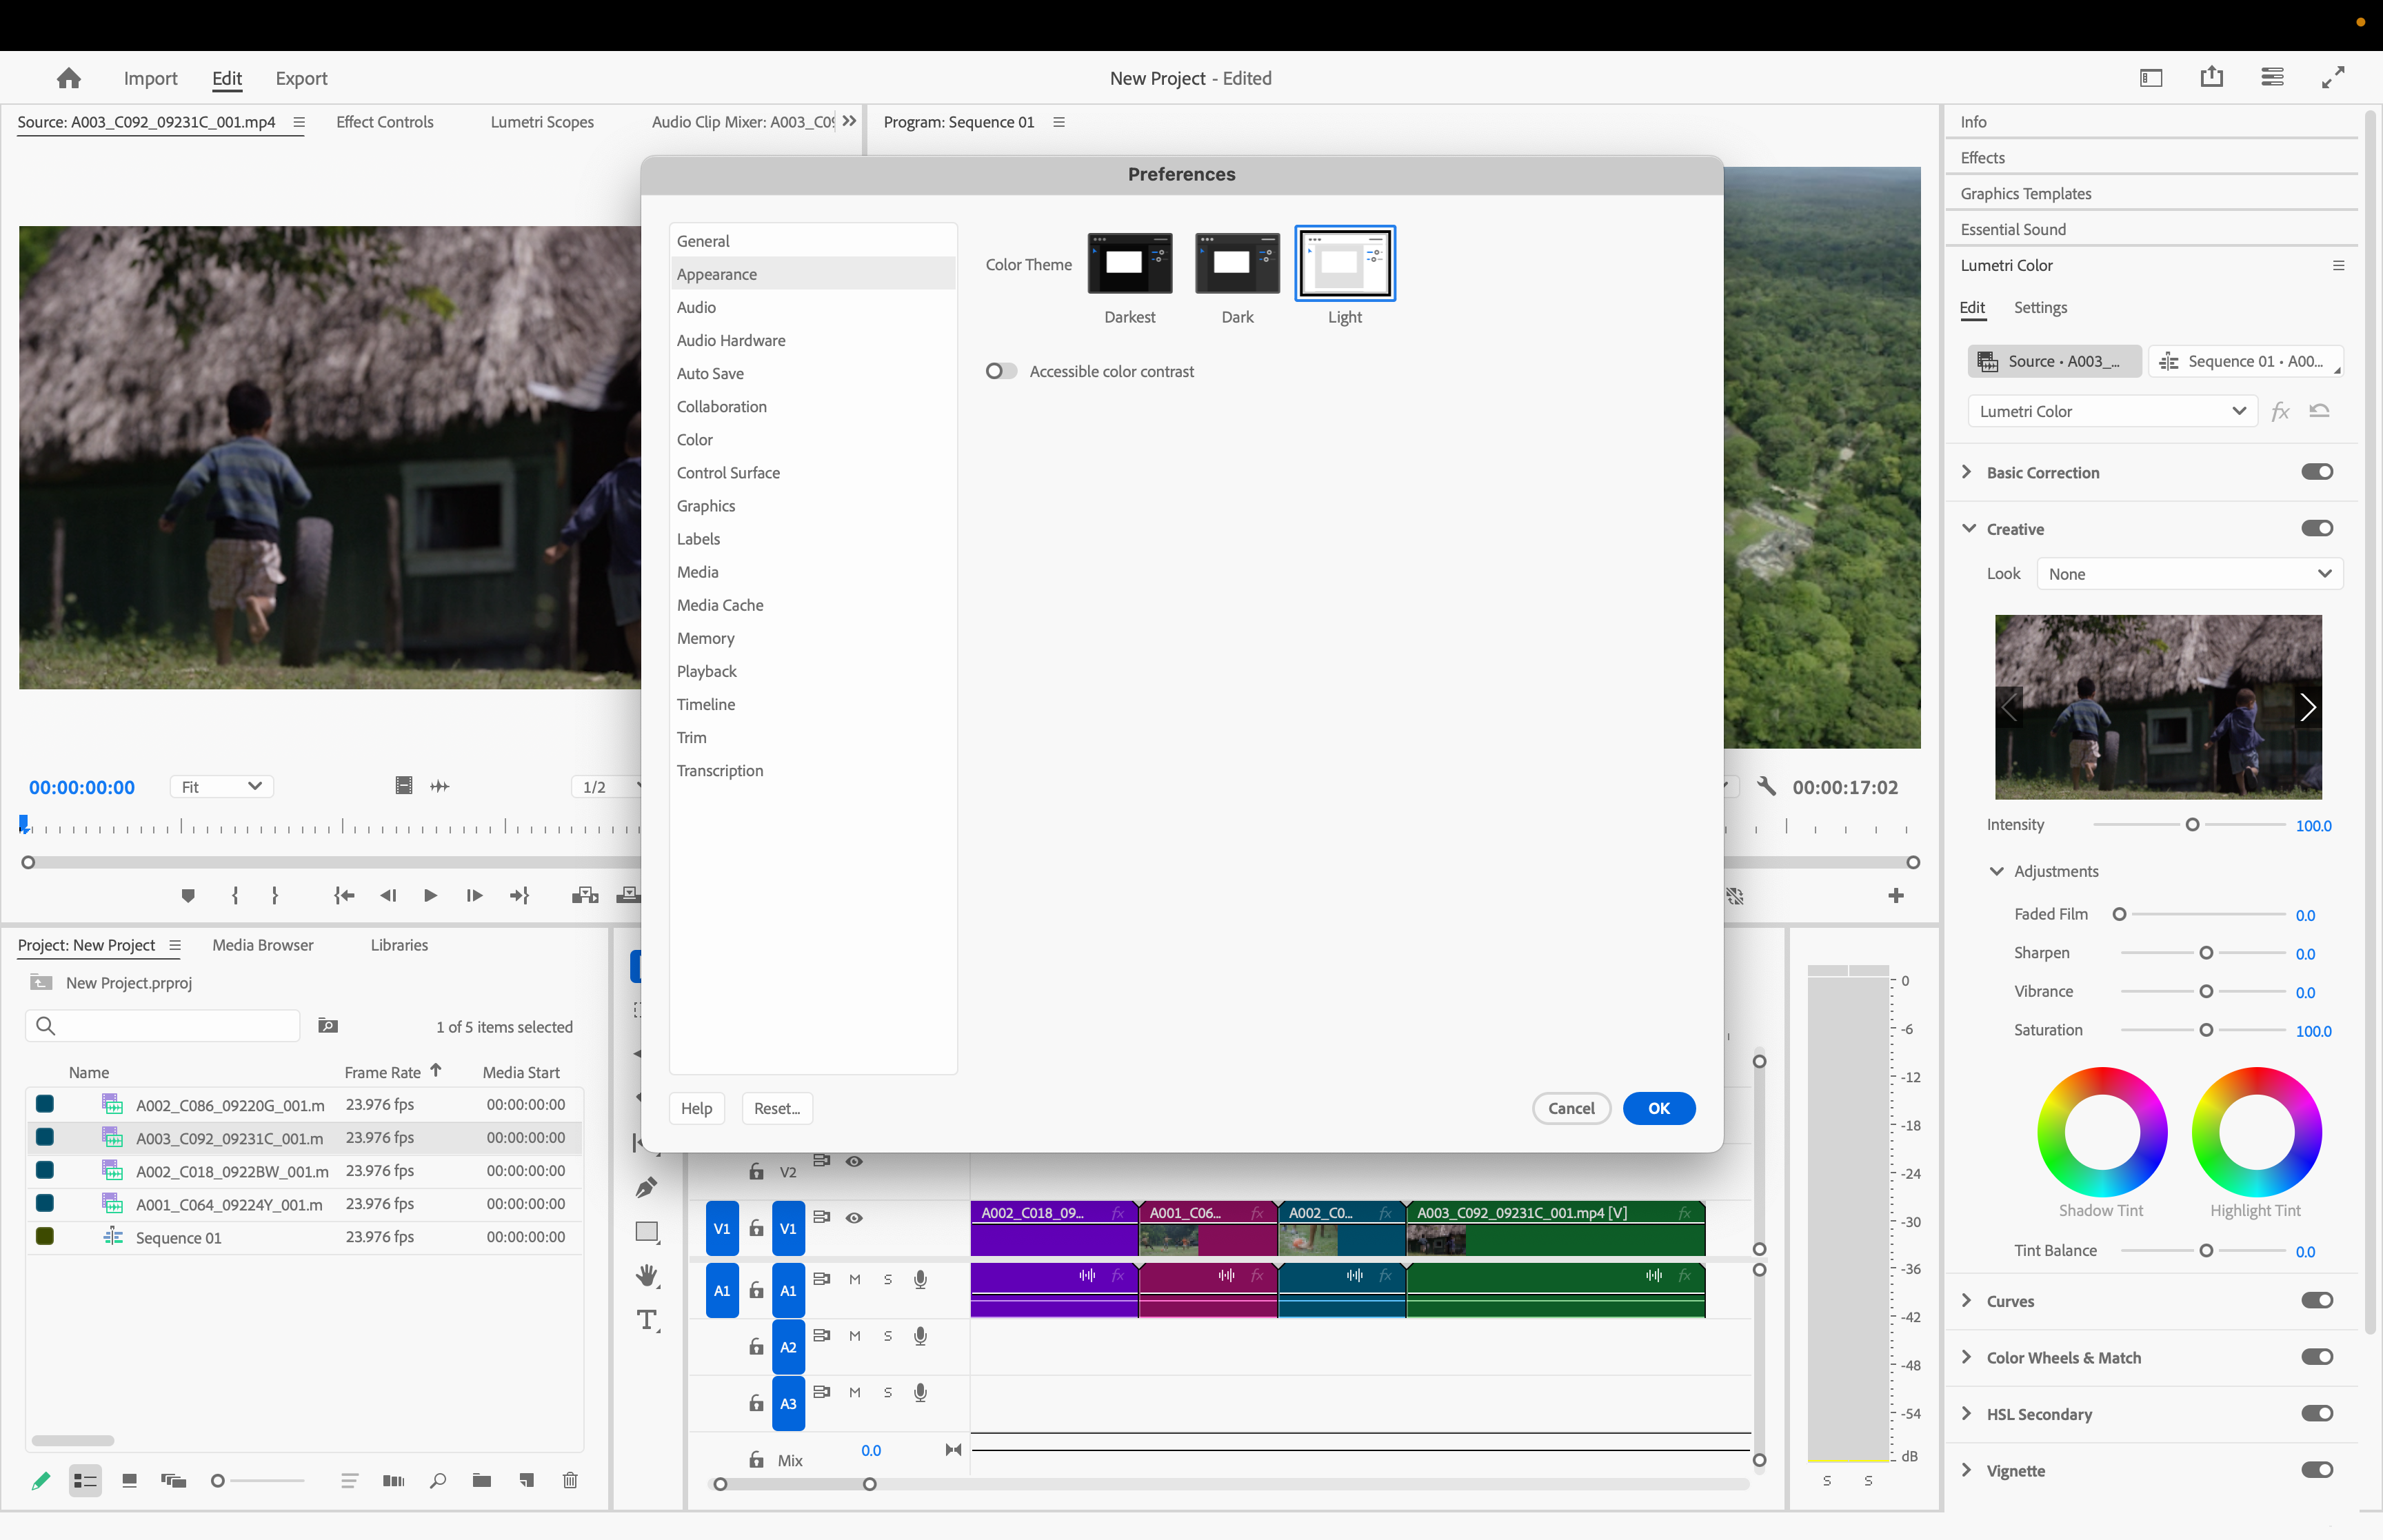Screen dimensions: 2383x1540
Task: Open the Effect Controls tab
Action: coord(385,122)
